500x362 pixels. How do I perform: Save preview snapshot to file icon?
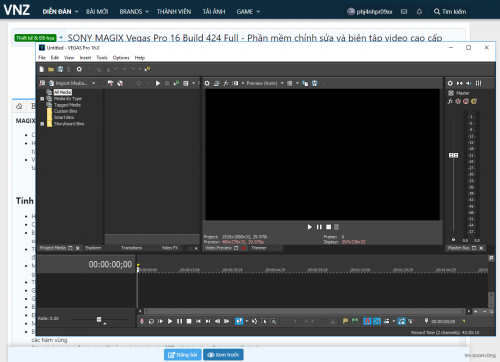click(x=314, y=83)
